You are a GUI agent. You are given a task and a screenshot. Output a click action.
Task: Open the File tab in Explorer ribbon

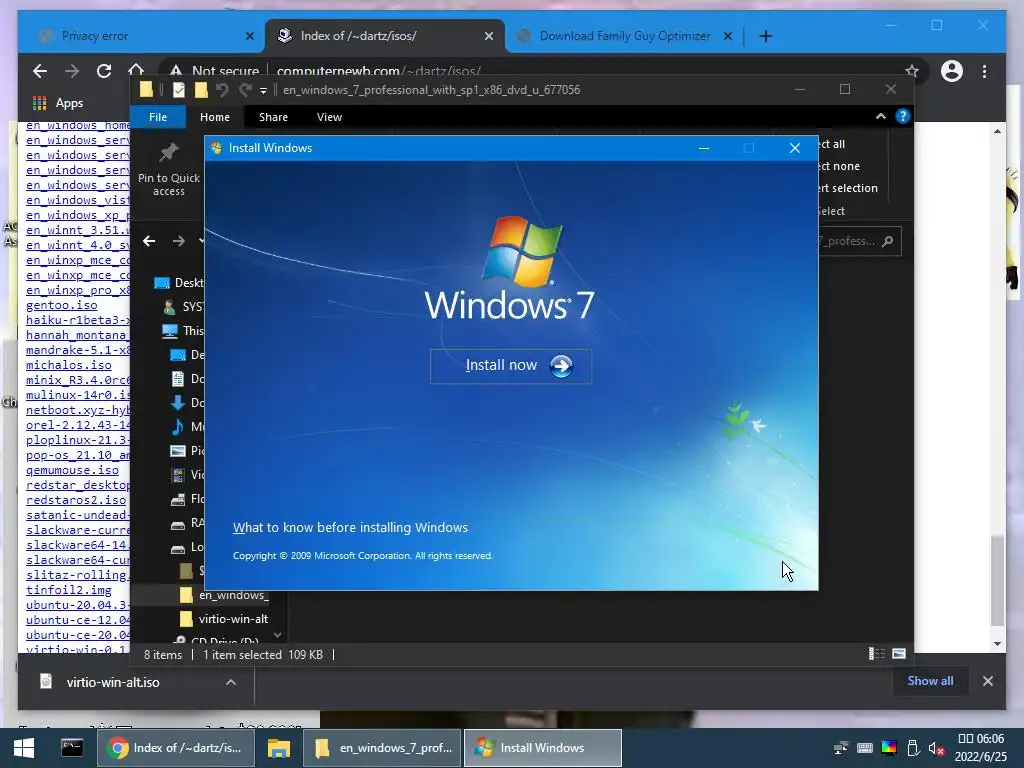[158, 117]
